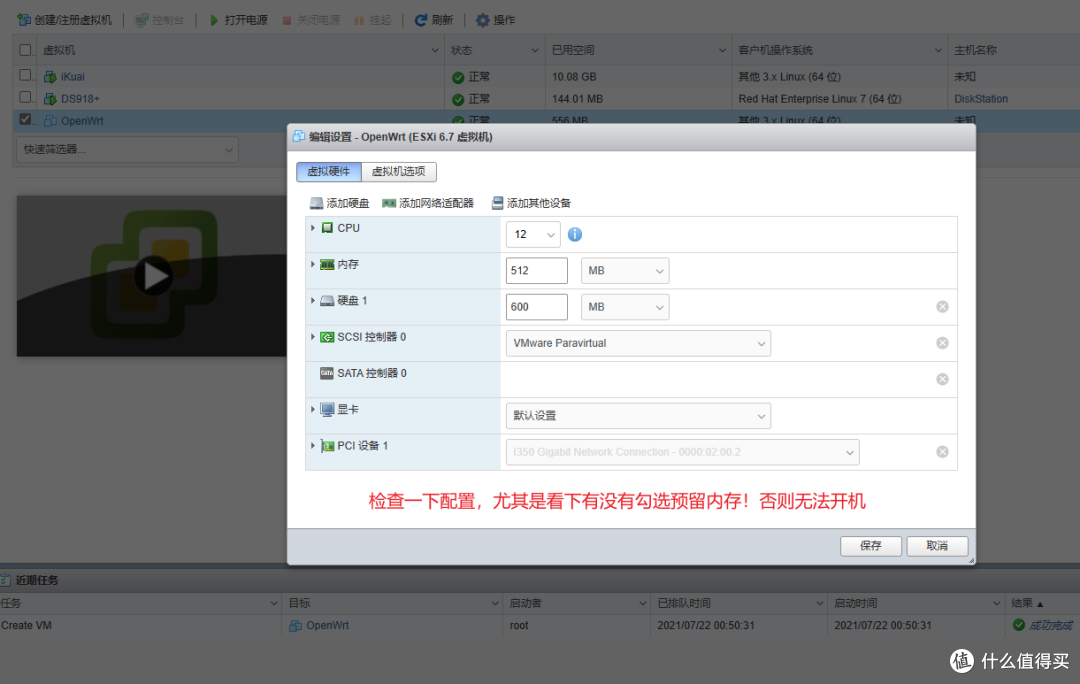Switch to the 虚拟机选项 tab
Screen dimensions: 1080x684
click(x=400, y=171)
